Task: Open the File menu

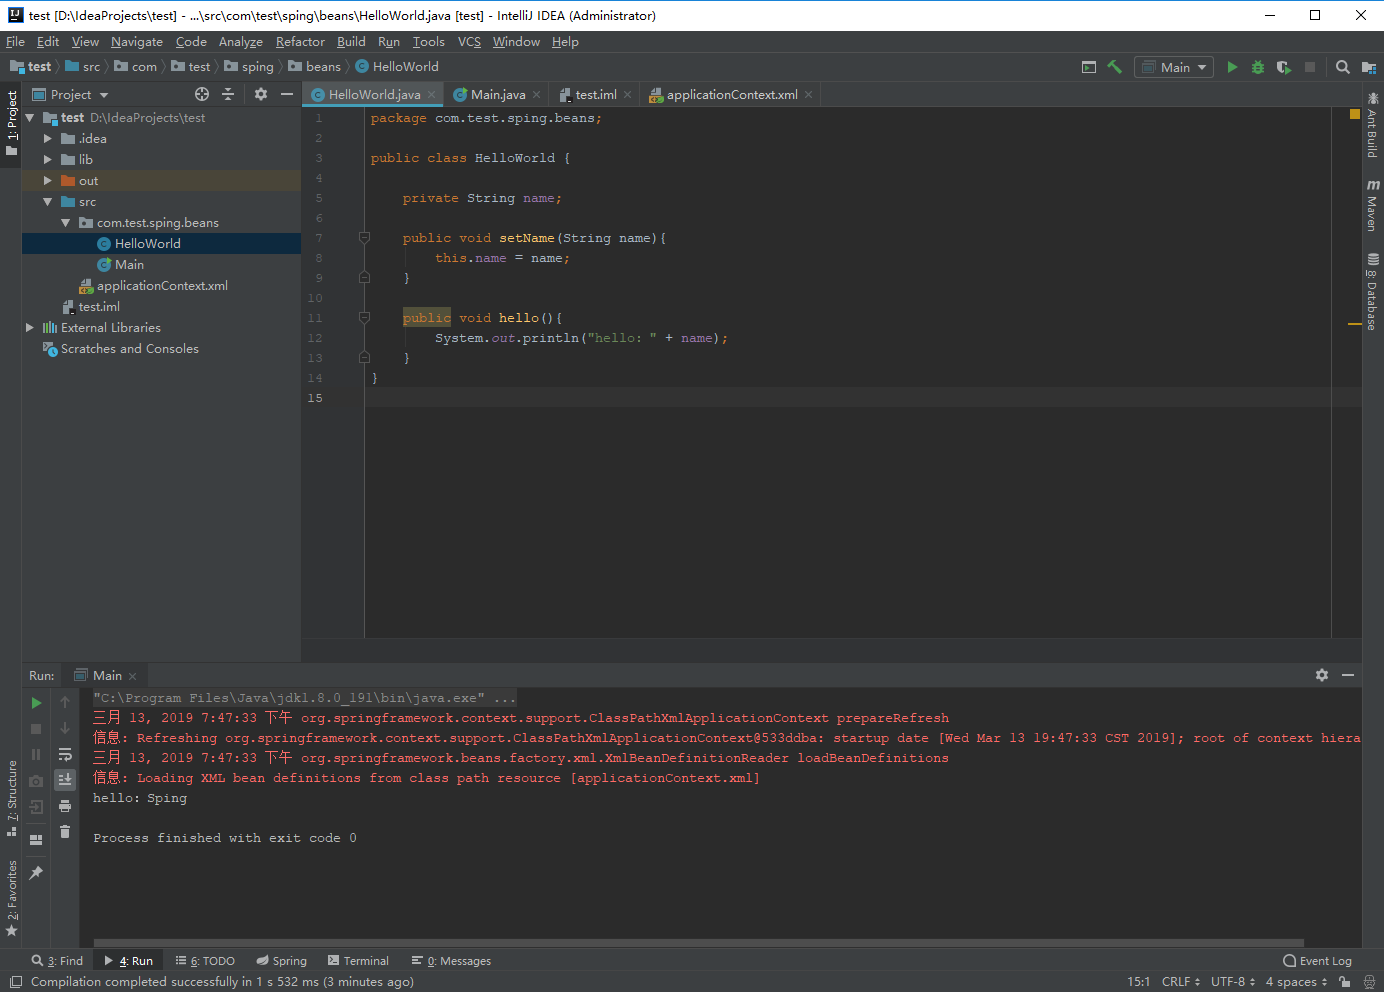Action: 15,42
